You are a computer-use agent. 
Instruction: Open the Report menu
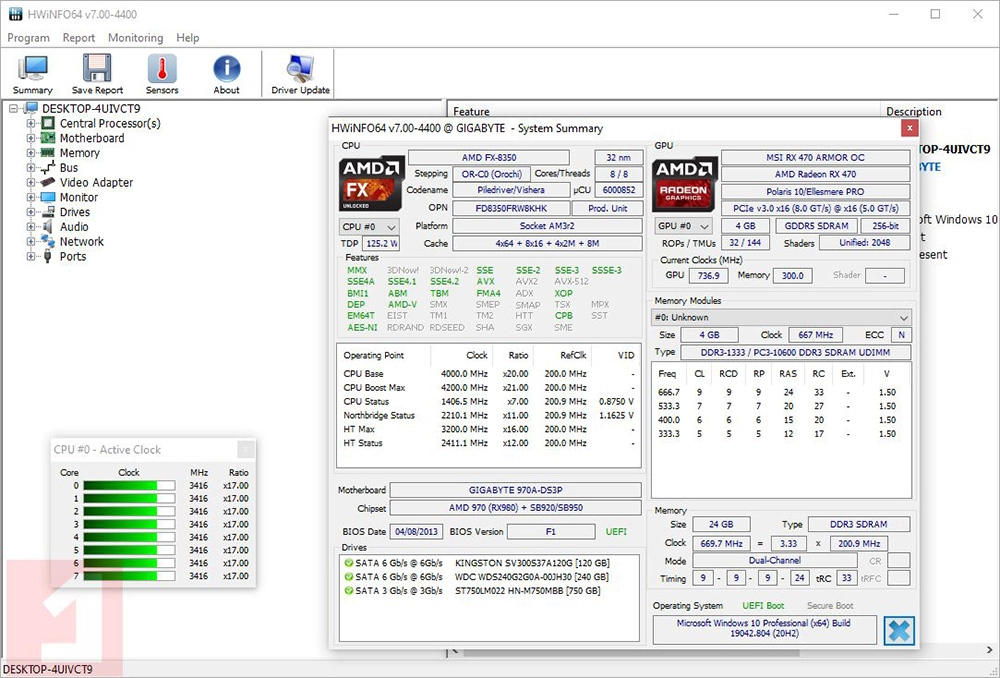[79, 38]
